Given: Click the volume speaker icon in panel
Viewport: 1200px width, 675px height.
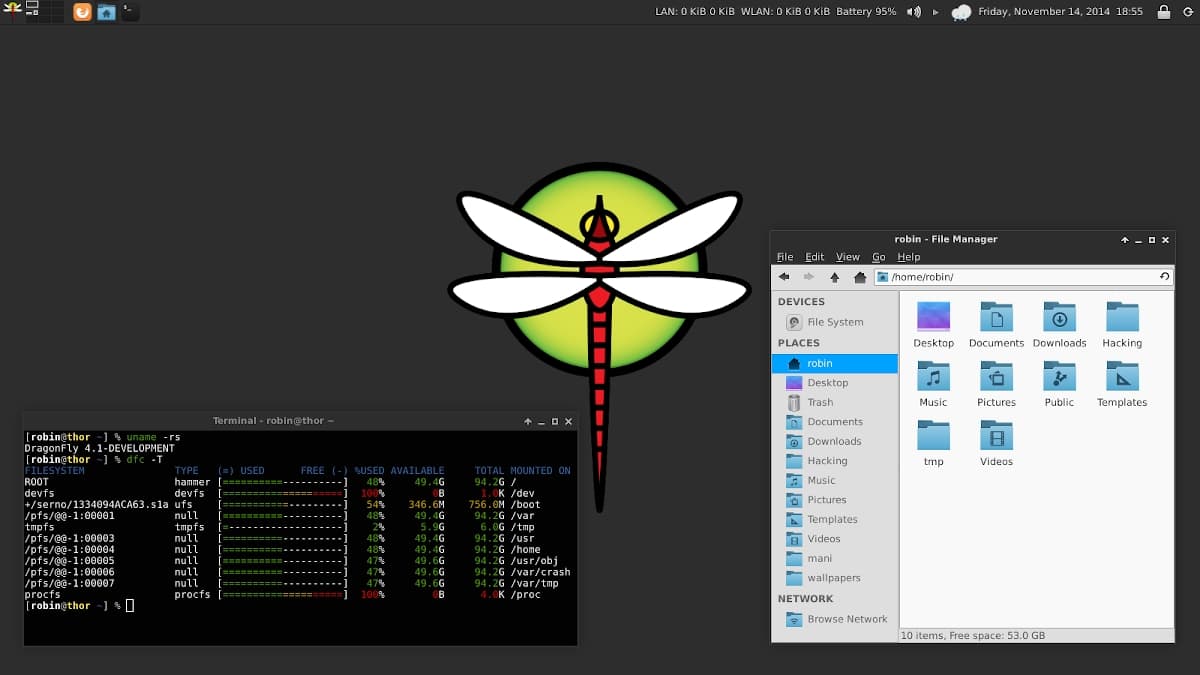Looking at the screenshot, I should pos(913,12).
